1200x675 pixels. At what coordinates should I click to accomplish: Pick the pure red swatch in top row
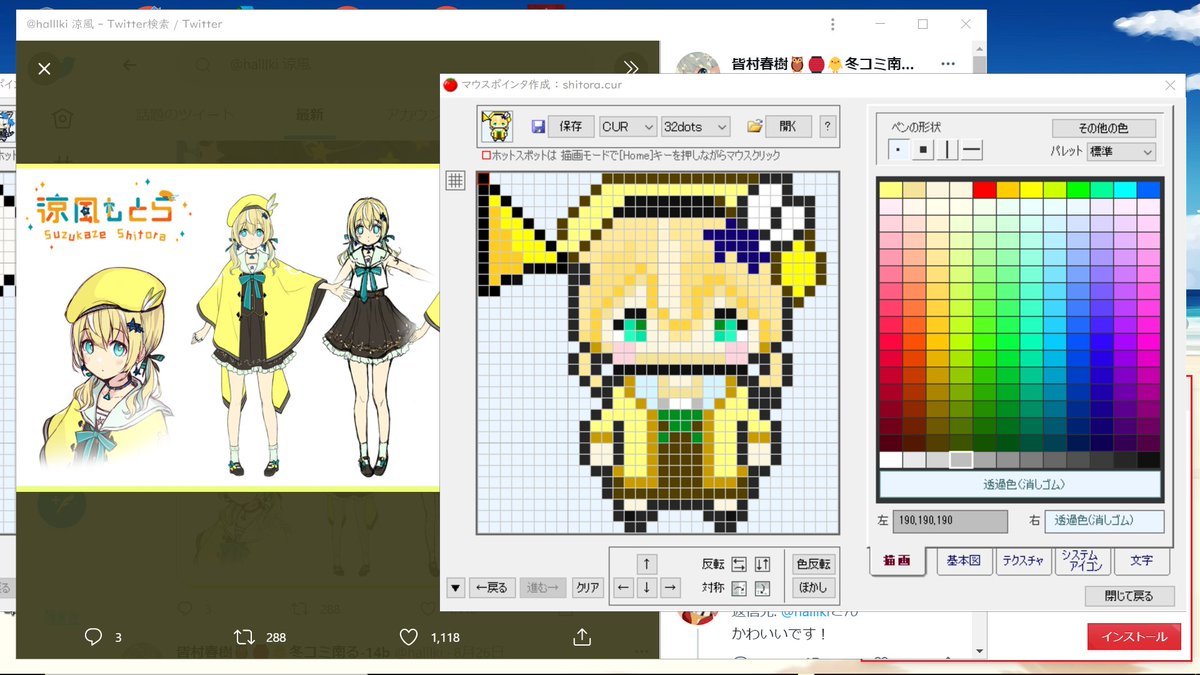tap(984, 189)
